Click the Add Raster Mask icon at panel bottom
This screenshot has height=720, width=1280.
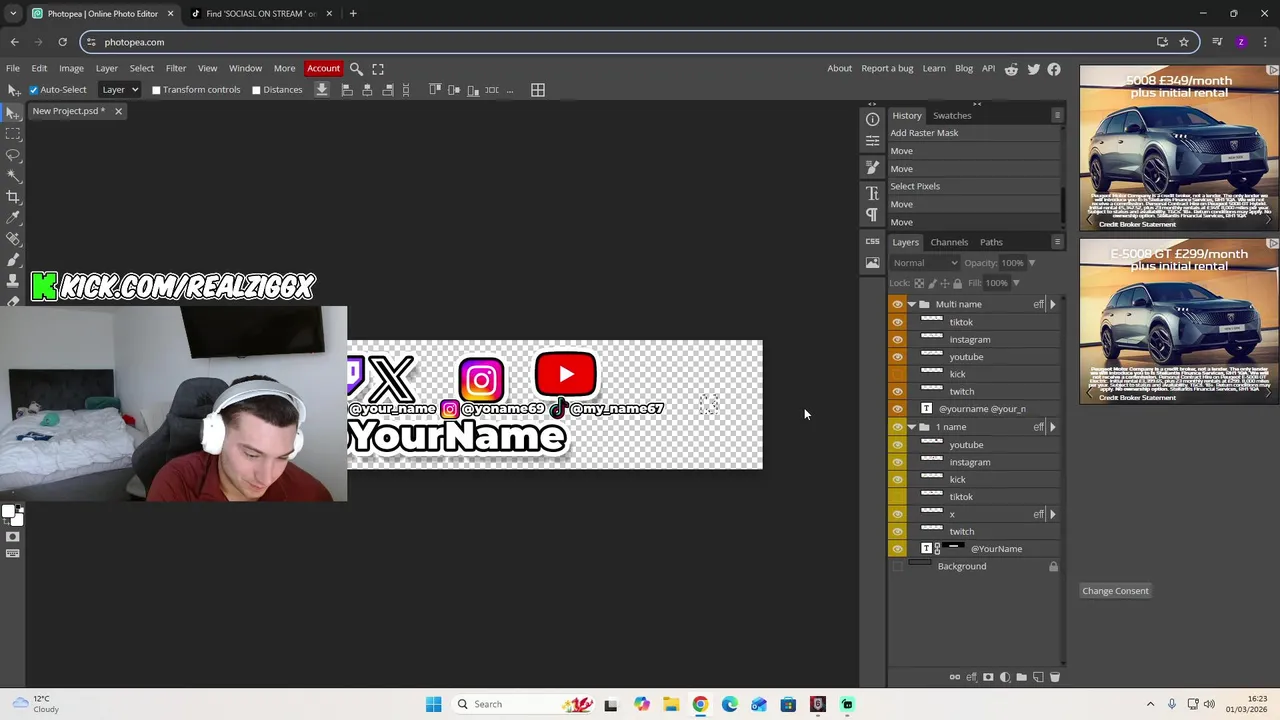pos(988,677)
